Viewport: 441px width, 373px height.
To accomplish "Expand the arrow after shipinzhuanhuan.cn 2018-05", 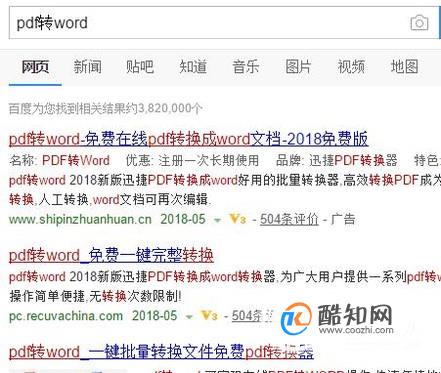I will point(217,220).
